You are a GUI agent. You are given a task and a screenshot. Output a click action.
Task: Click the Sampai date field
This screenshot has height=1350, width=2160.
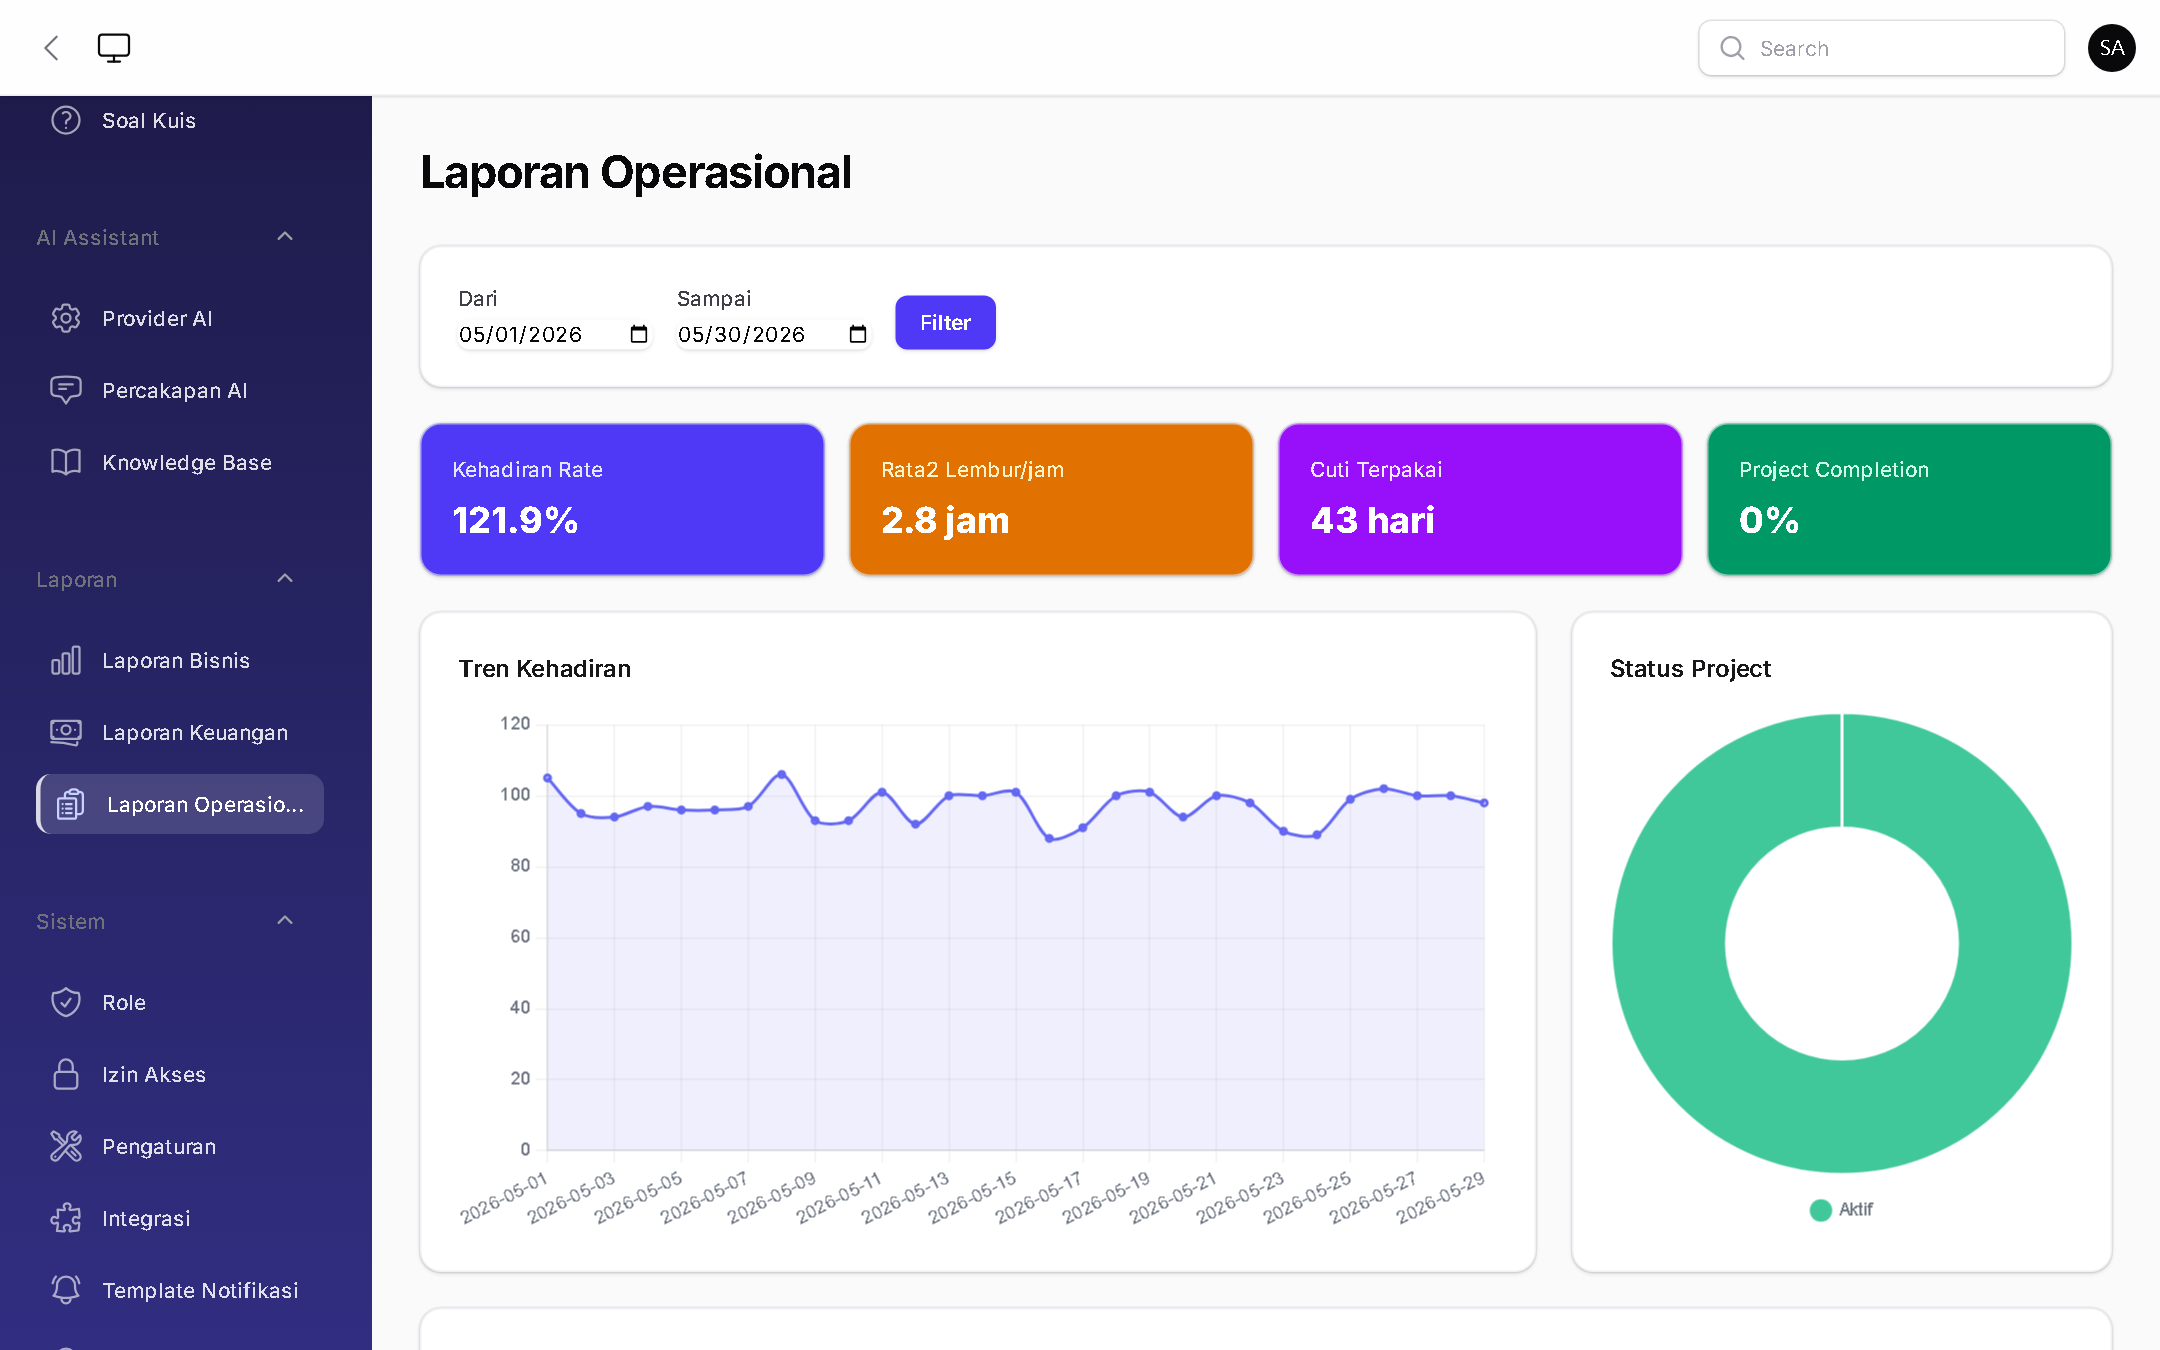[773, 334]
